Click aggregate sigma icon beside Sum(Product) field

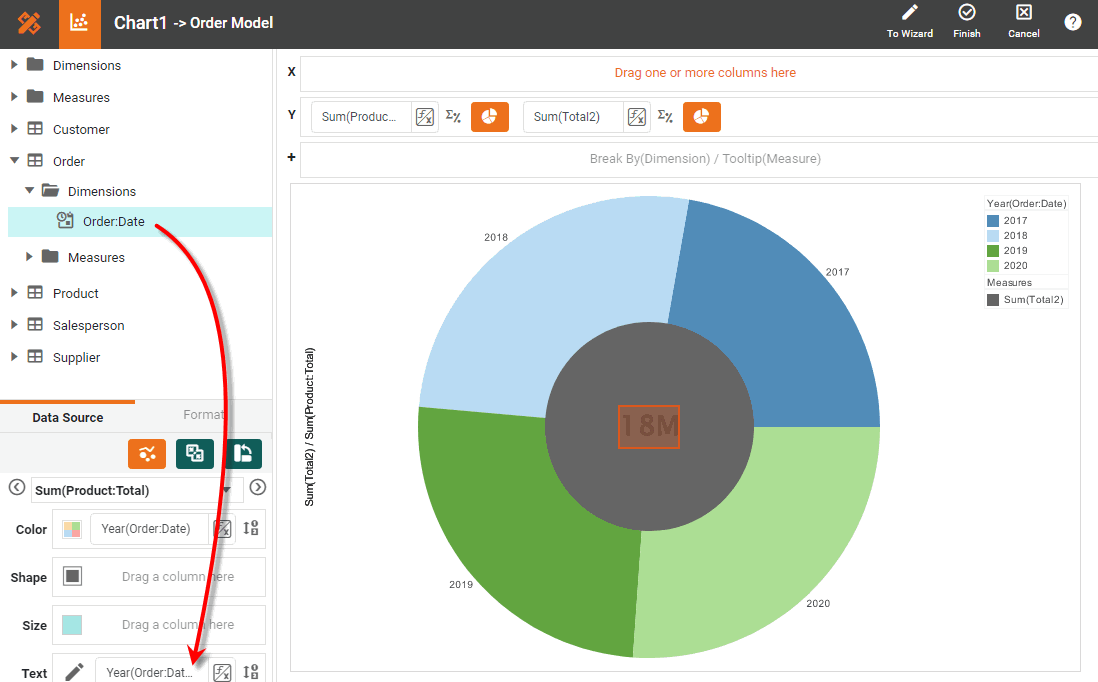tap(453, 117)
